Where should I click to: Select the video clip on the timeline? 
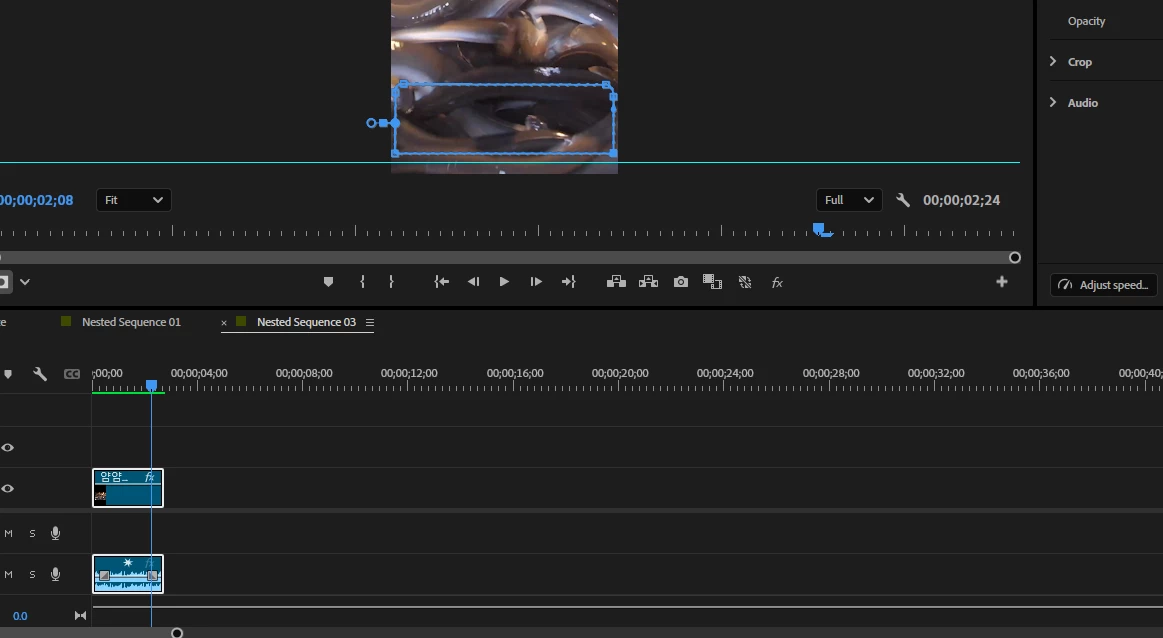tap(128, 488)
